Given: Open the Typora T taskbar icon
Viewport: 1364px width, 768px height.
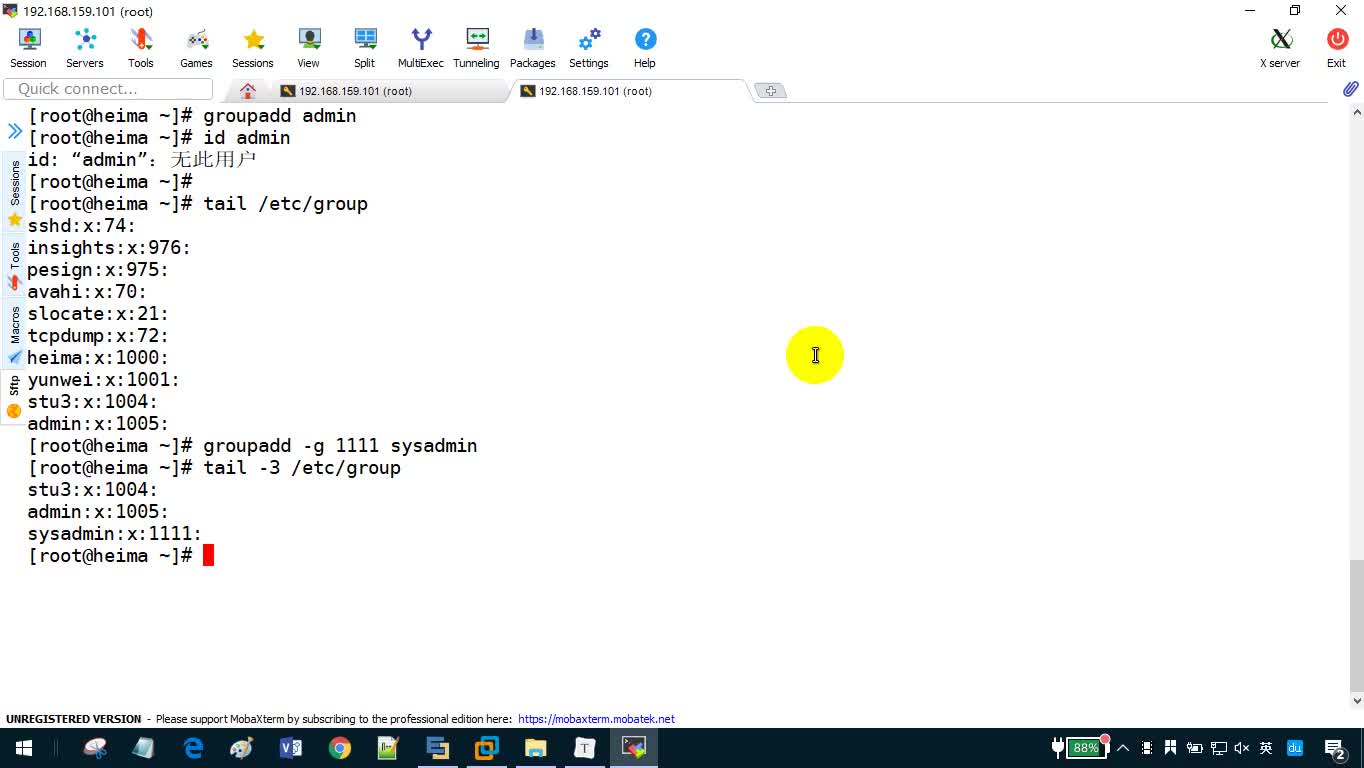Looking at the screenshot, I should pos(585,748).
